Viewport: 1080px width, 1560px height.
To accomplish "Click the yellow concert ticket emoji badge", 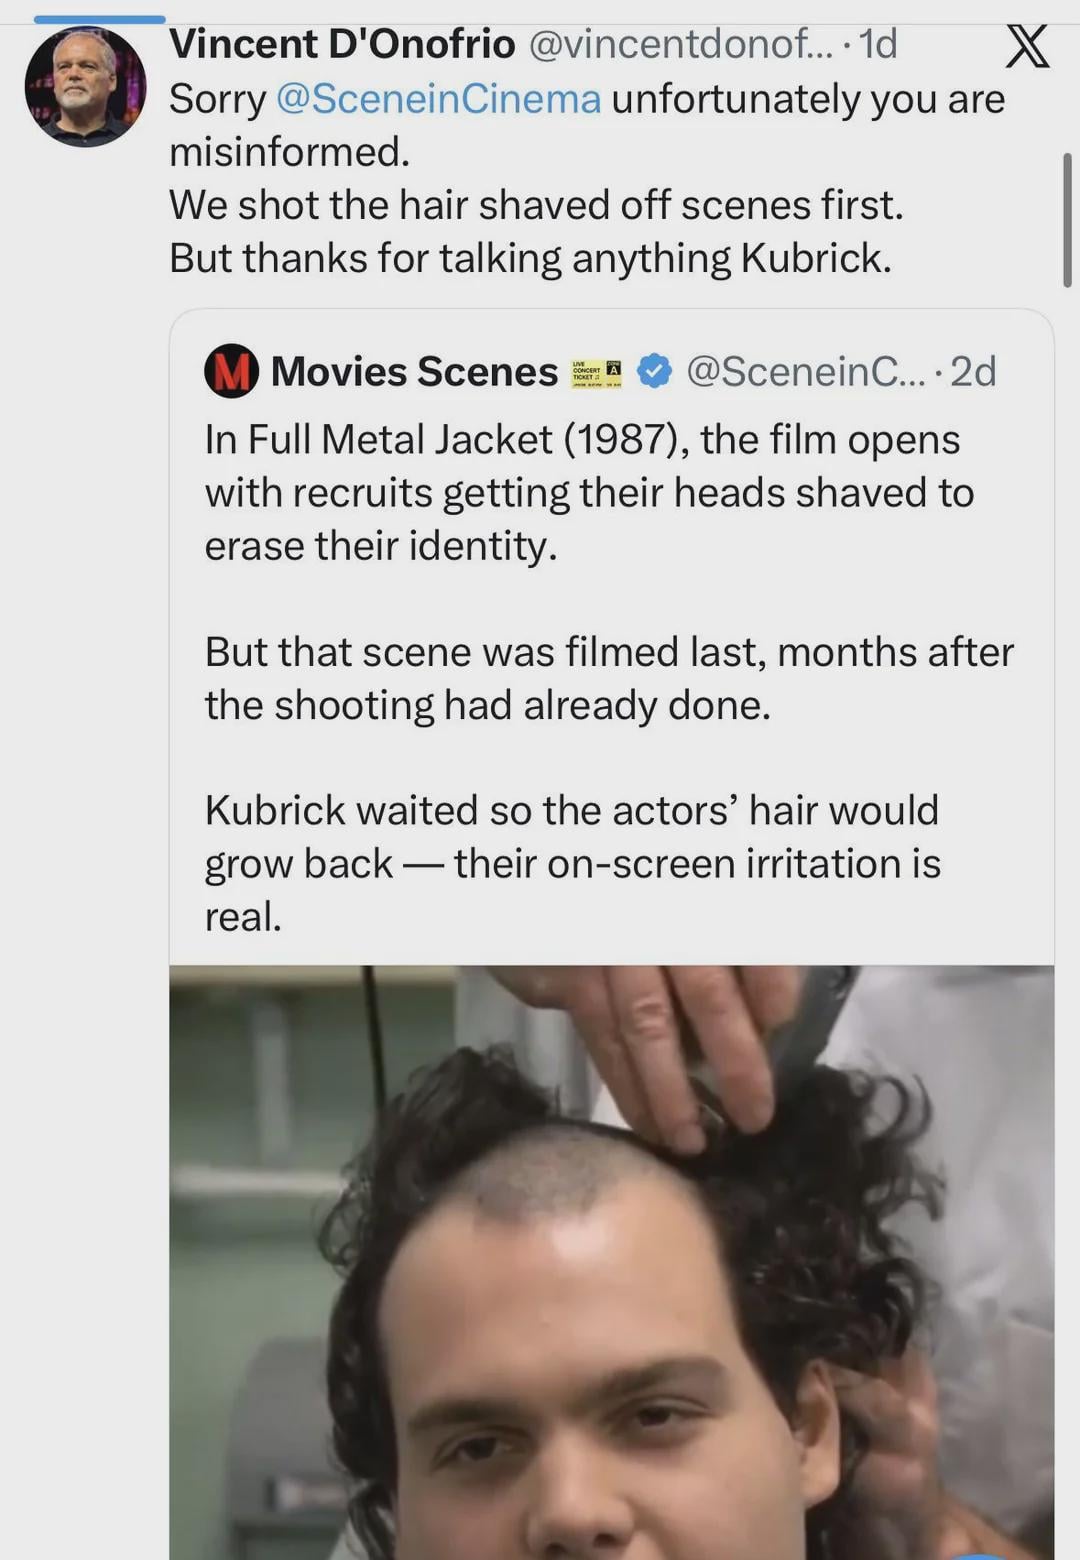I will pos(597,372).
